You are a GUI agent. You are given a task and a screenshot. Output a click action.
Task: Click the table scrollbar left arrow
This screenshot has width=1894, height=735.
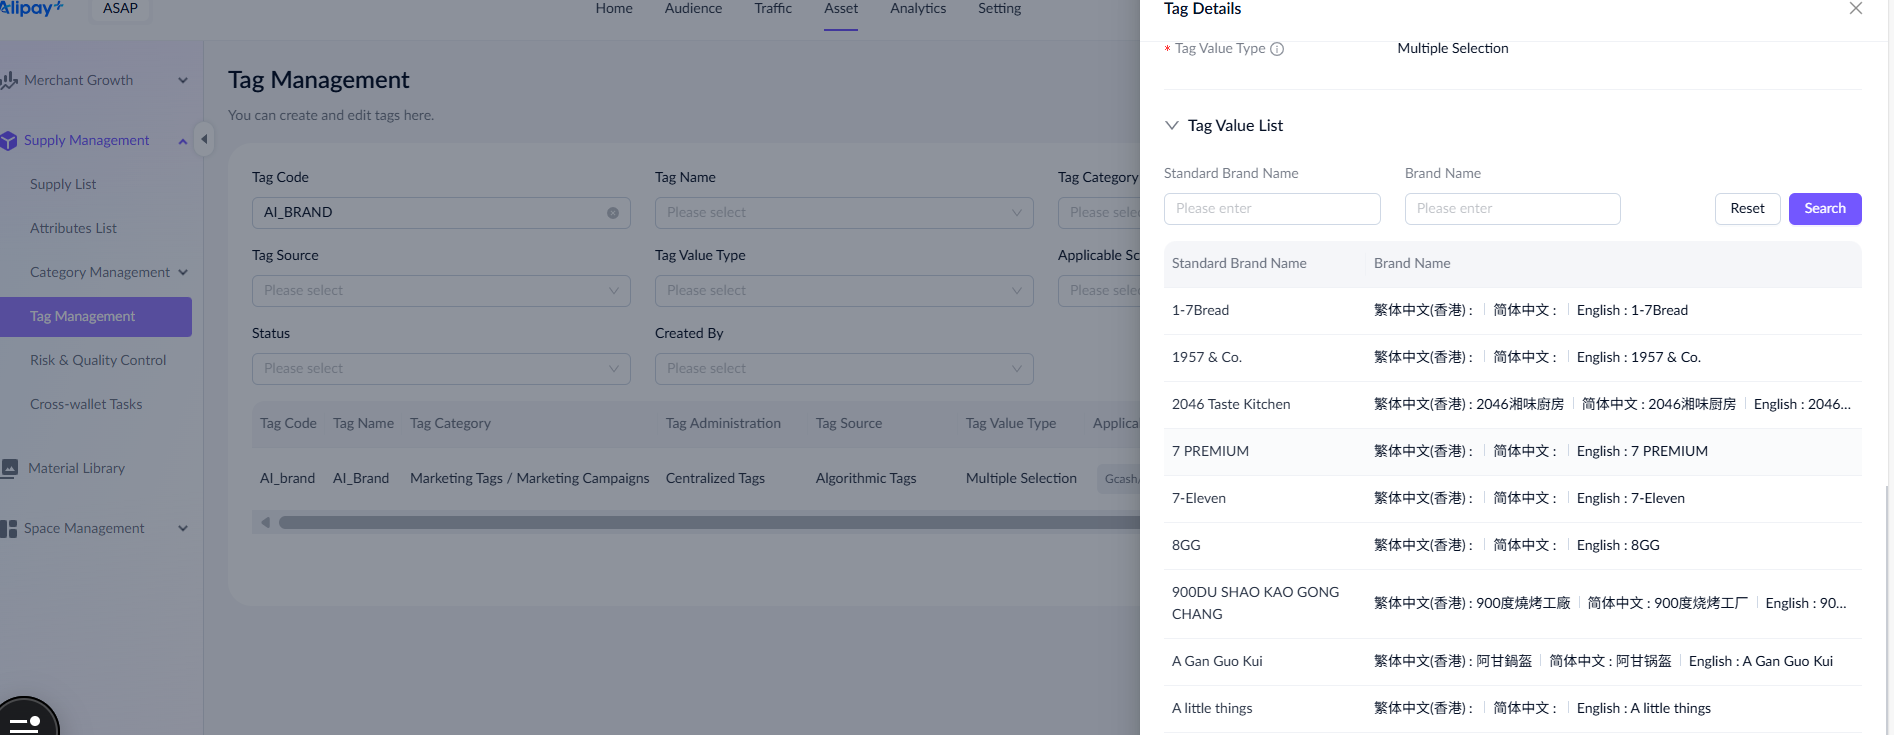pos(265,522)
